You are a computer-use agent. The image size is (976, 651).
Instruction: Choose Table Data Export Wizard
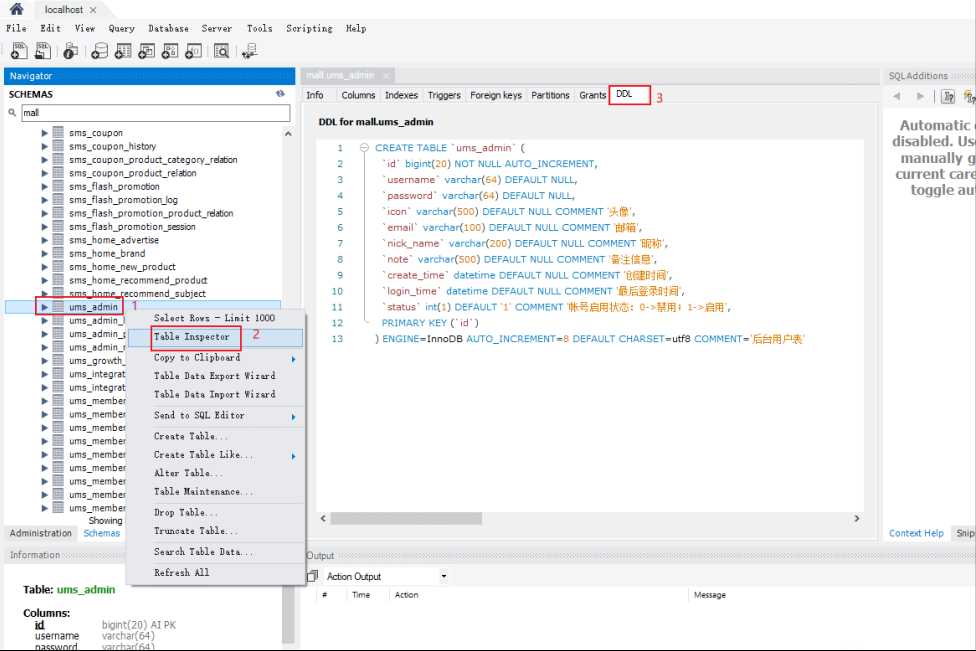215,376
